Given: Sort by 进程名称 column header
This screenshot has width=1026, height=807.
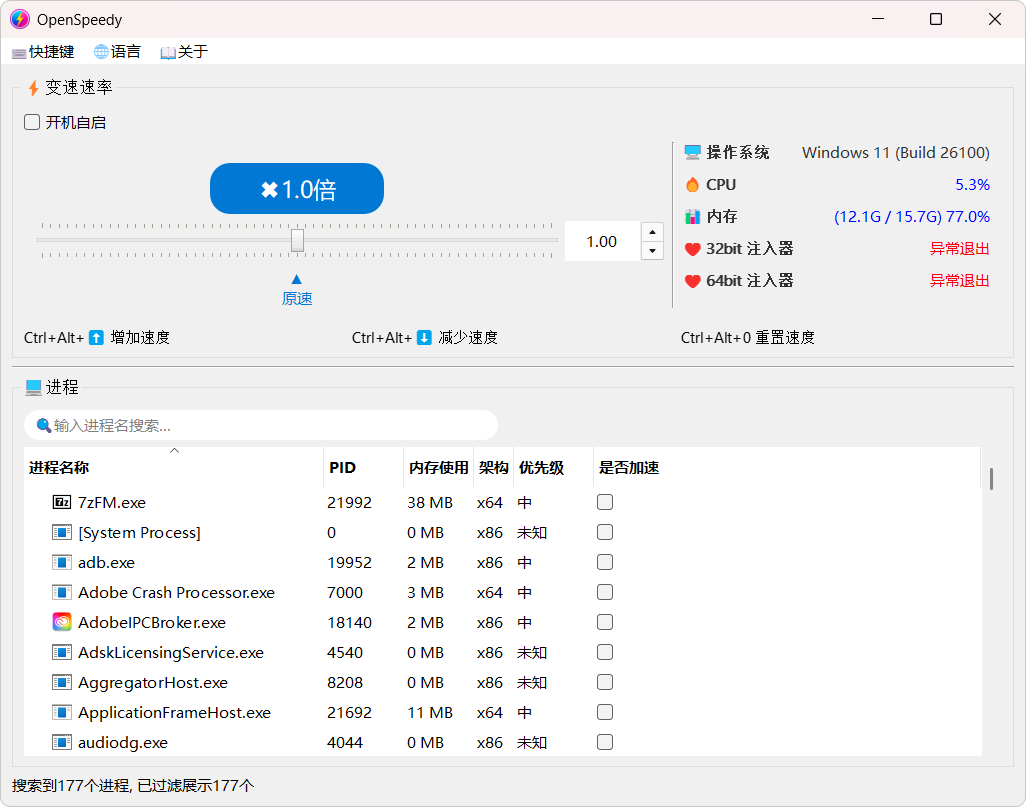Looking at the screenshot, I should 173,467.
